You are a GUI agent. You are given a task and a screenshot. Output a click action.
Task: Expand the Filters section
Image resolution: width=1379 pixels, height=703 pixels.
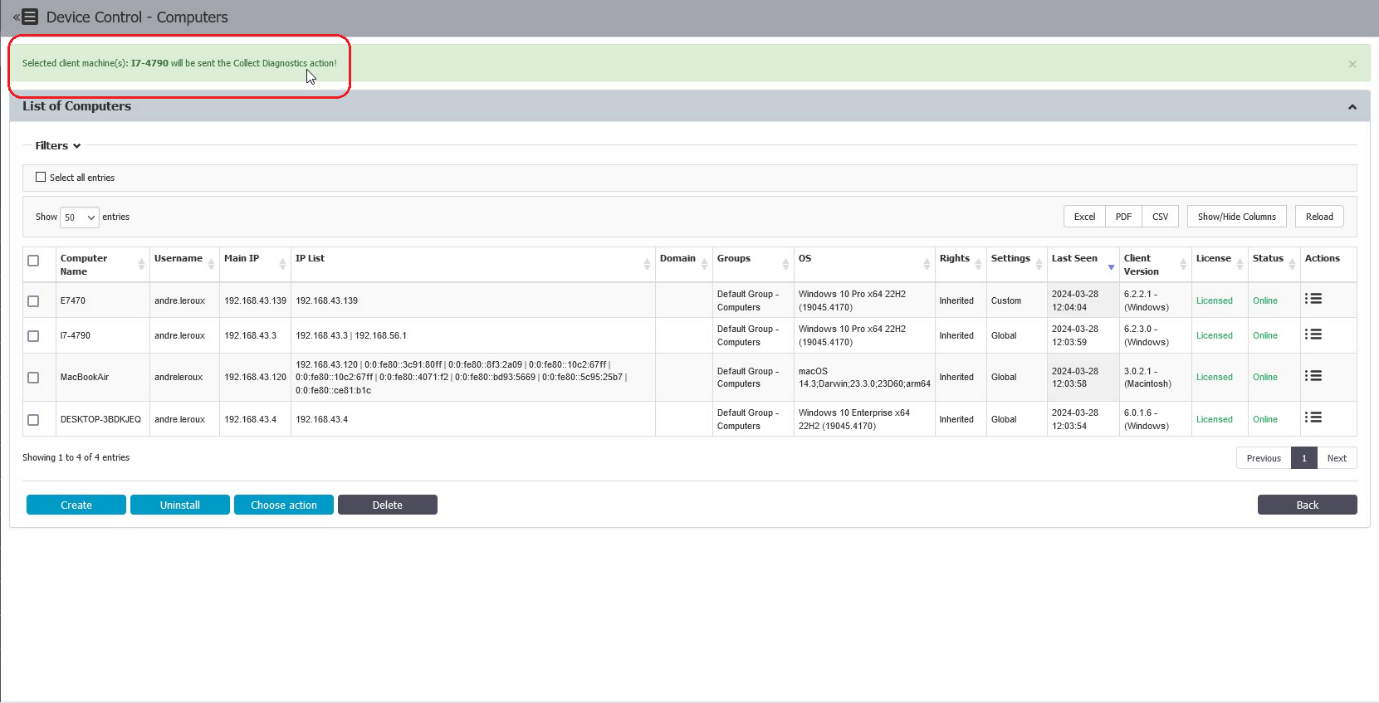click(x=58, y=146)
